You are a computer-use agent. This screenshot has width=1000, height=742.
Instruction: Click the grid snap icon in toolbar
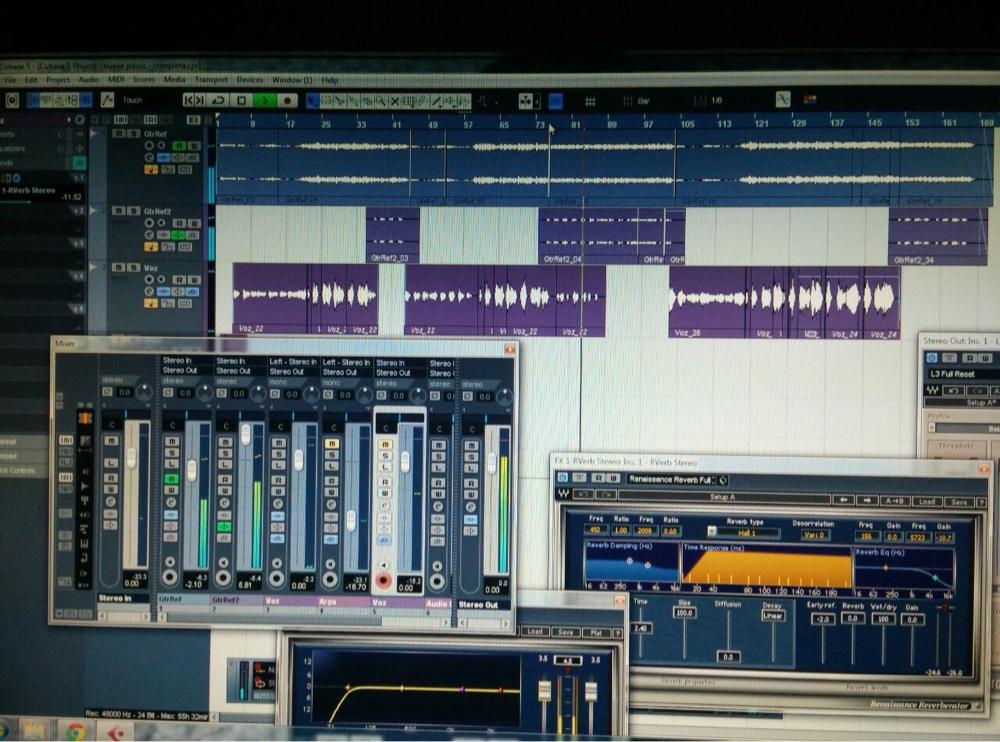click(590, 101)
